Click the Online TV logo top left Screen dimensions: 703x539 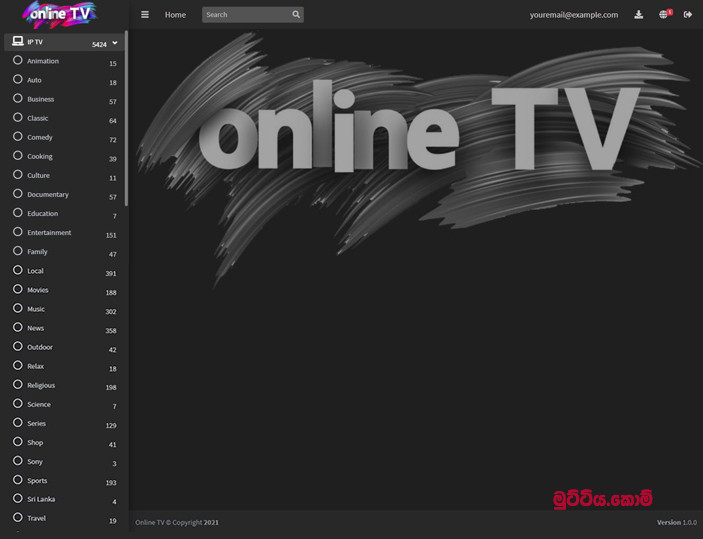tap(60, 14)
